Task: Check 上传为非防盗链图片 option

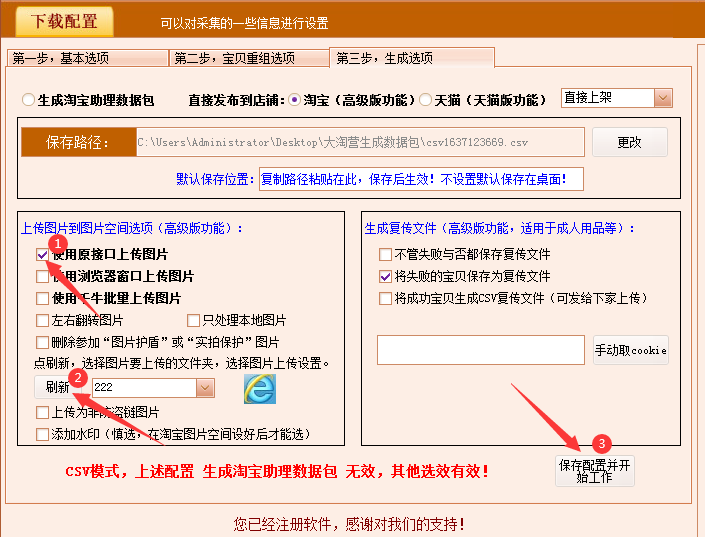Action: [42, 412]
